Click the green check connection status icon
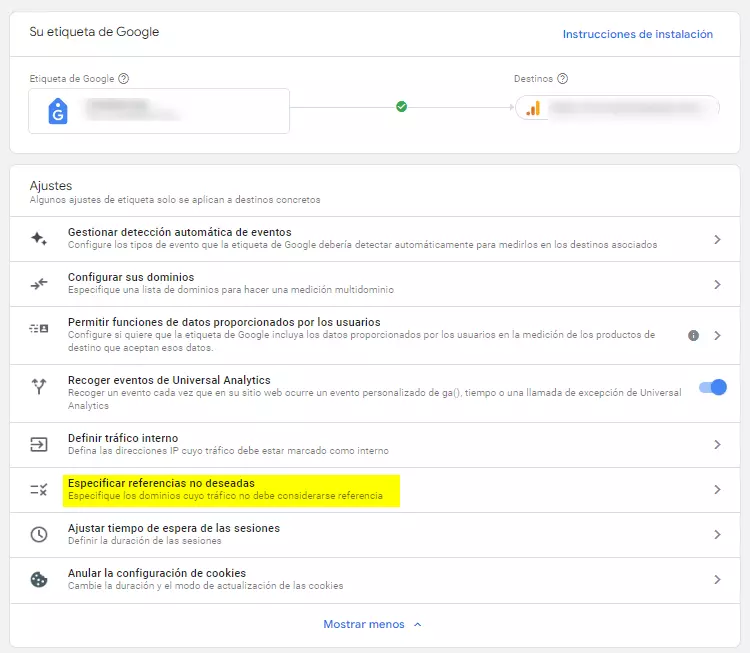 [402, 107]
